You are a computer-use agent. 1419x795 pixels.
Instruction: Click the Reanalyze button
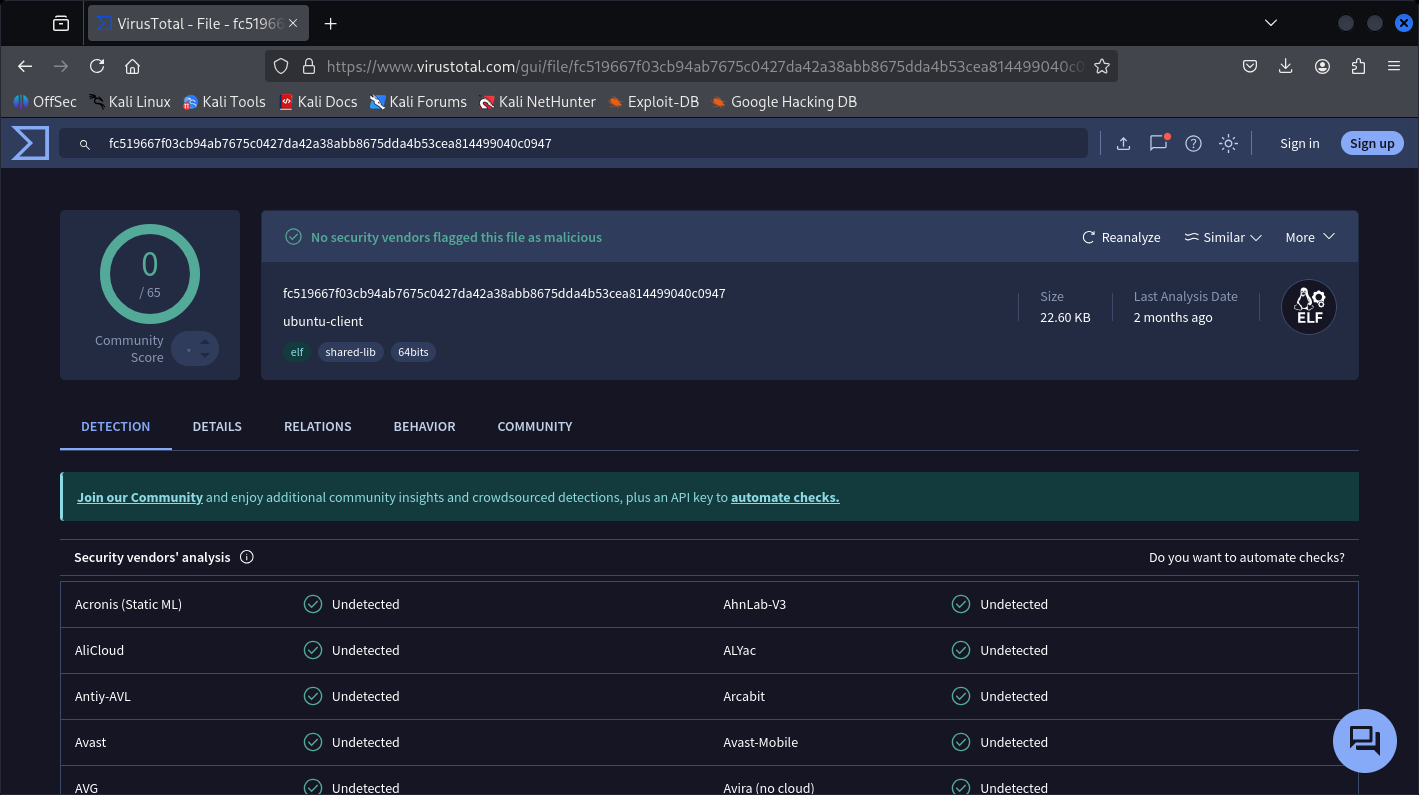click(x=1121, y=237)
